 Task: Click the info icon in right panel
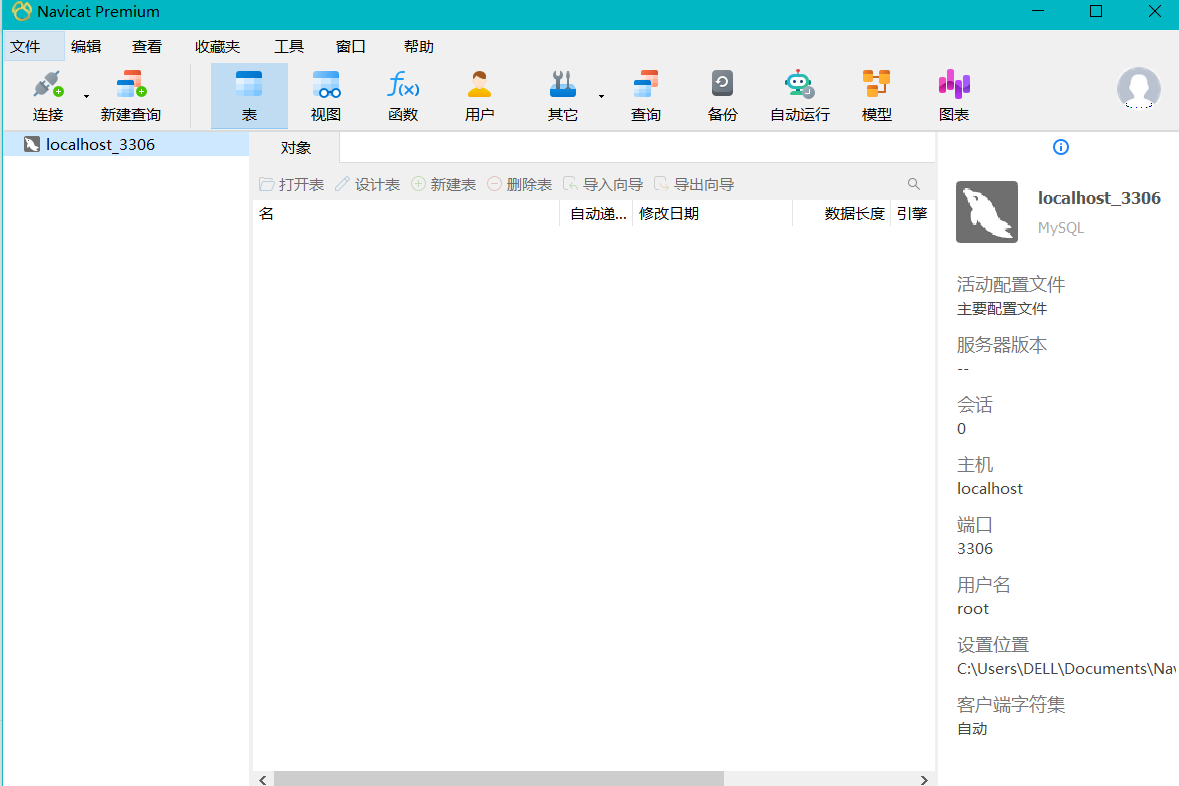pos(1061,147)
